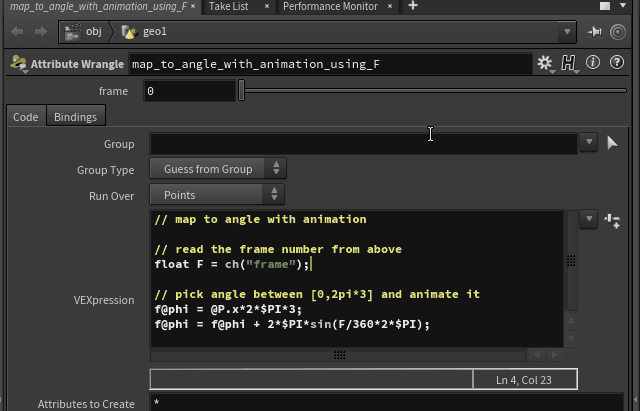Click the Run Over label

[x=111, y=196]
